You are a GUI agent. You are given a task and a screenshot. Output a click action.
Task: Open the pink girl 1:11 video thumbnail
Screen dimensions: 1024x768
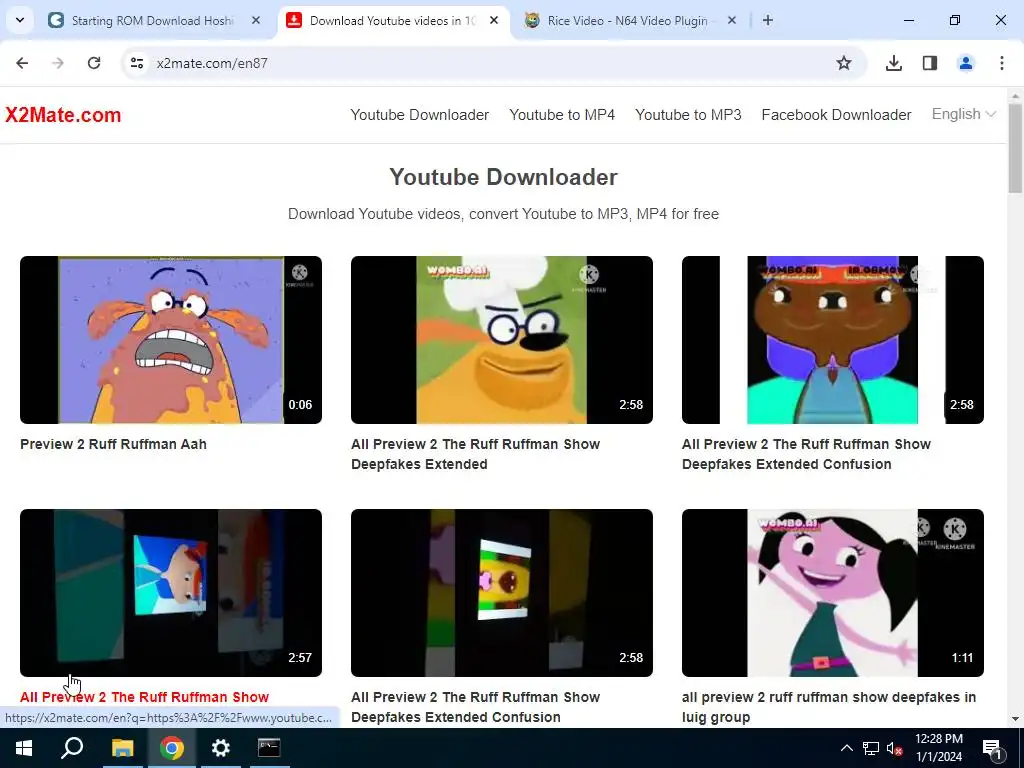tap(833, 592)
